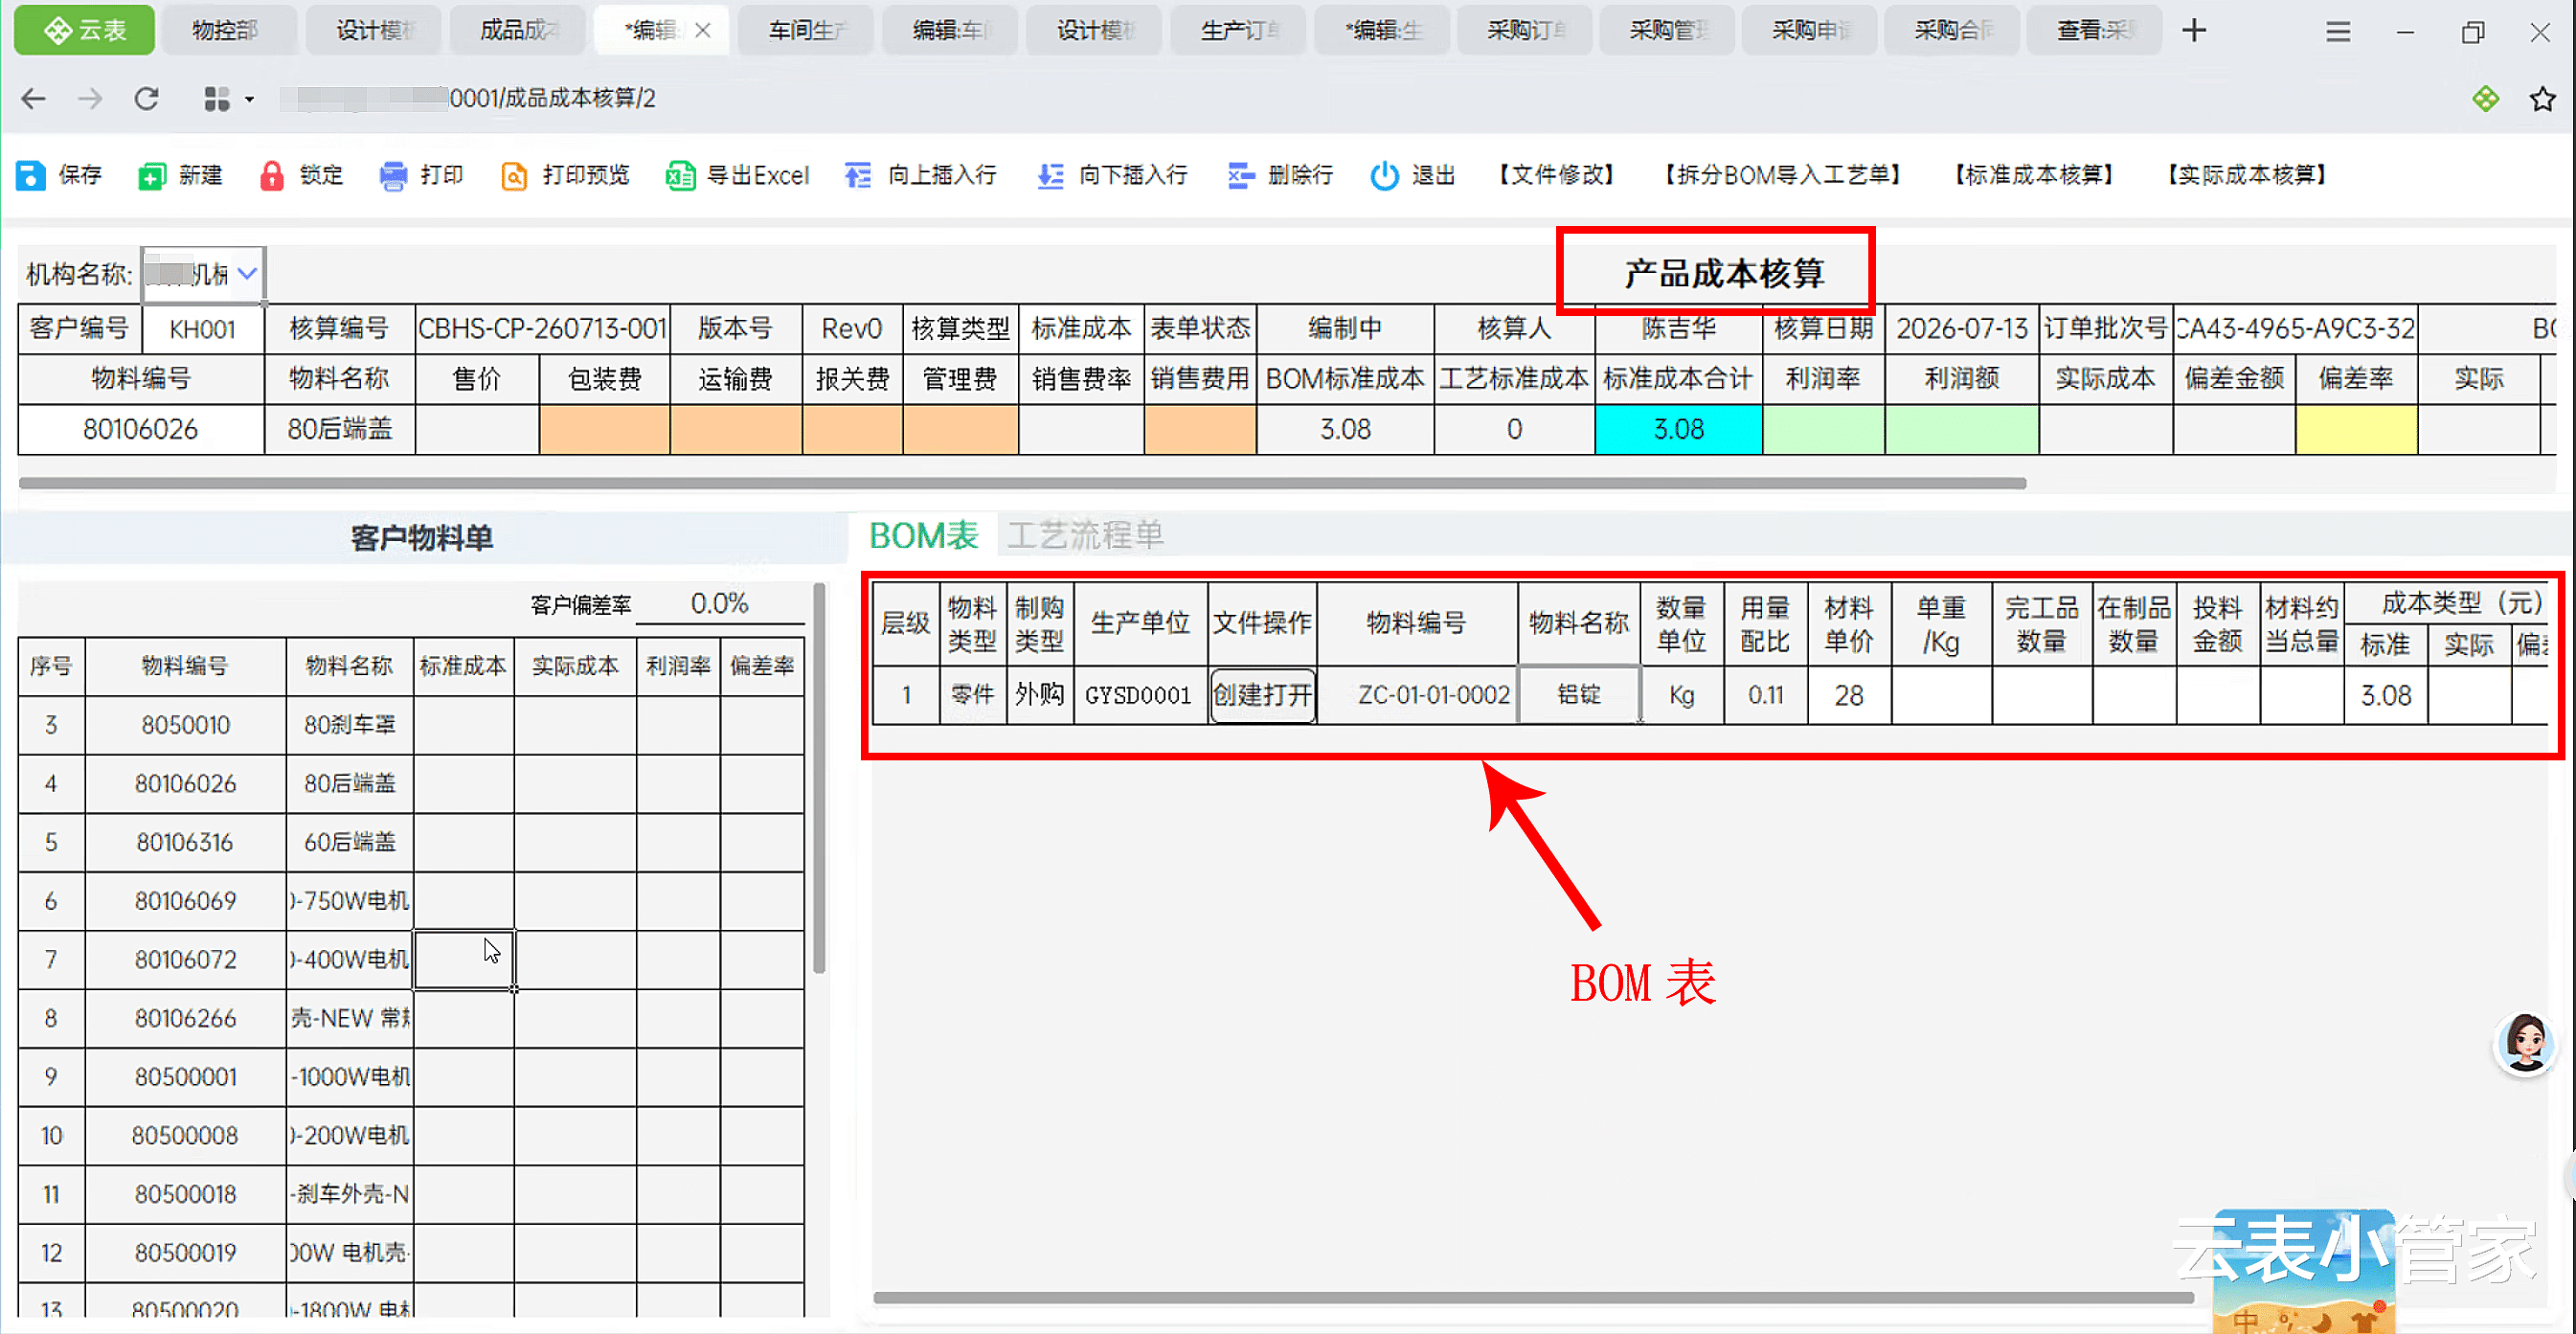Click the Exit (退出) power icon
Screen dimensions: 2576x1334
coord(1384,175)
